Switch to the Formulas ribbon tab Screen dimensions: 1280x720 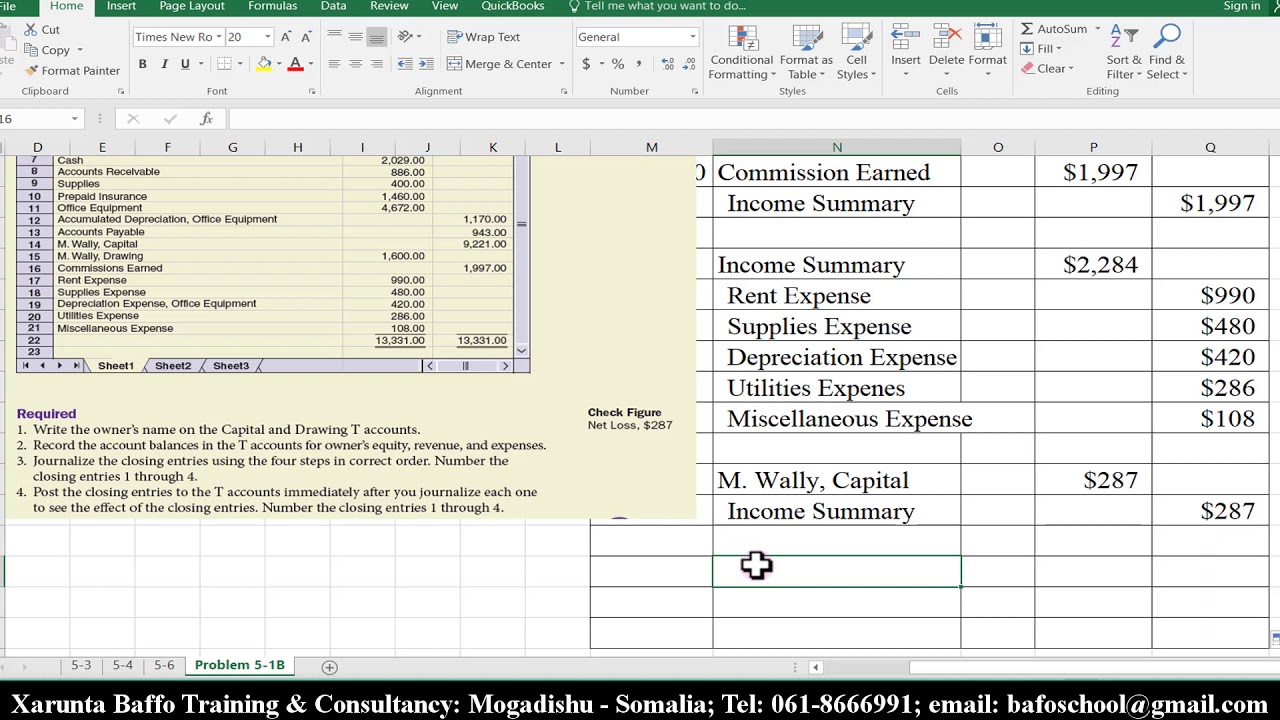(x=272, y=6)
